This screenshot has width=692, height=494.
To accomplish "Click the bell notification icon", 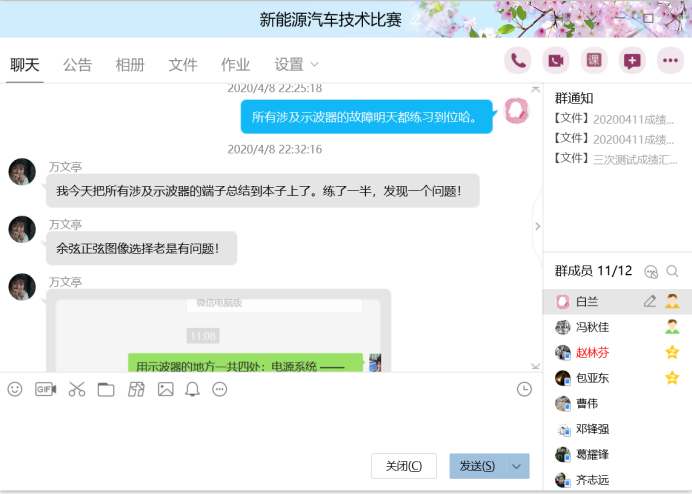I will 192,389.
